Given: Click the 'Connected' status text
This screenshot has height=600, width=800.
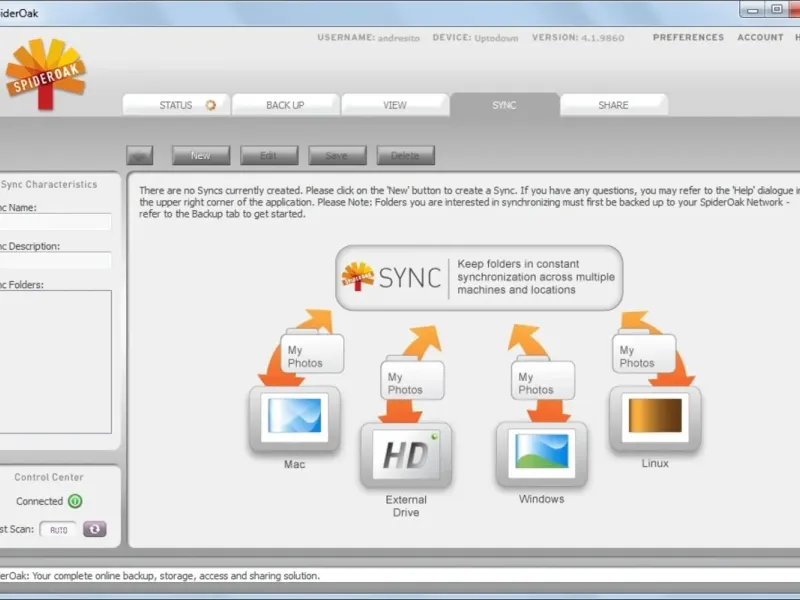Looking at the screenshot, I should click(39, 501).
